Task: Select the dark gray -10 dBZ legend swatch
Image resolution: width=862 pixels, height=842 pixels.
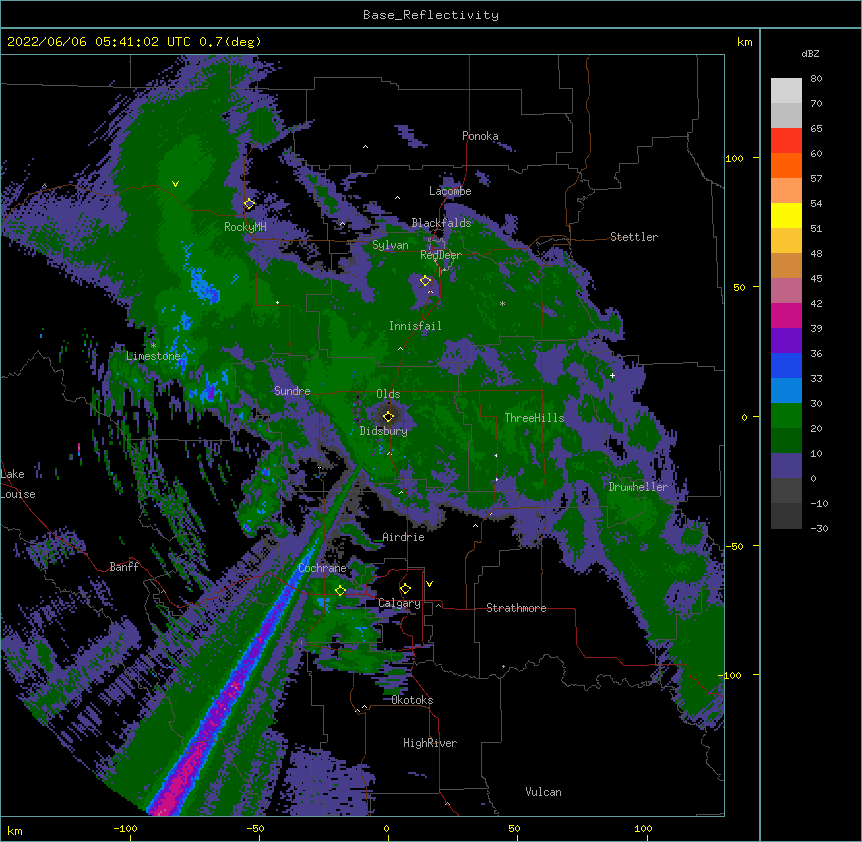Action: [x=786, y=516]
